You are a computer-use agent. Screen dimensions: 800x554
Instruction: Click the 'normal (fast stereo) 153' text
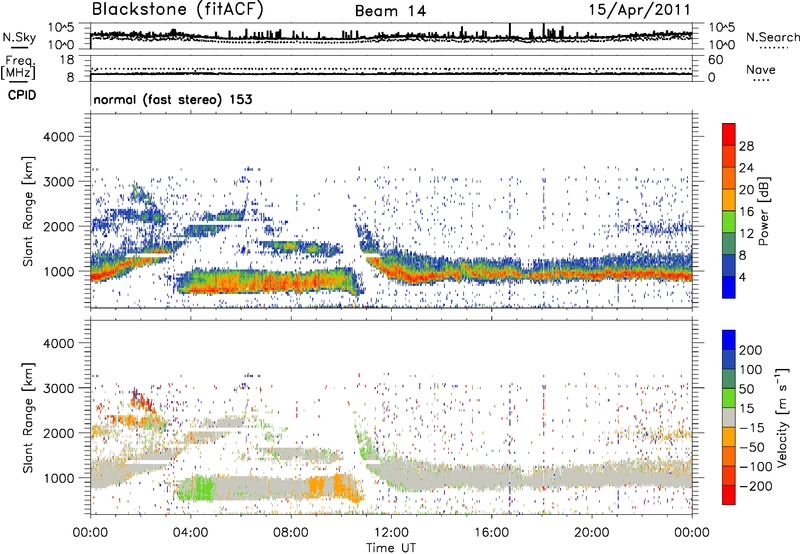[173, 99]
